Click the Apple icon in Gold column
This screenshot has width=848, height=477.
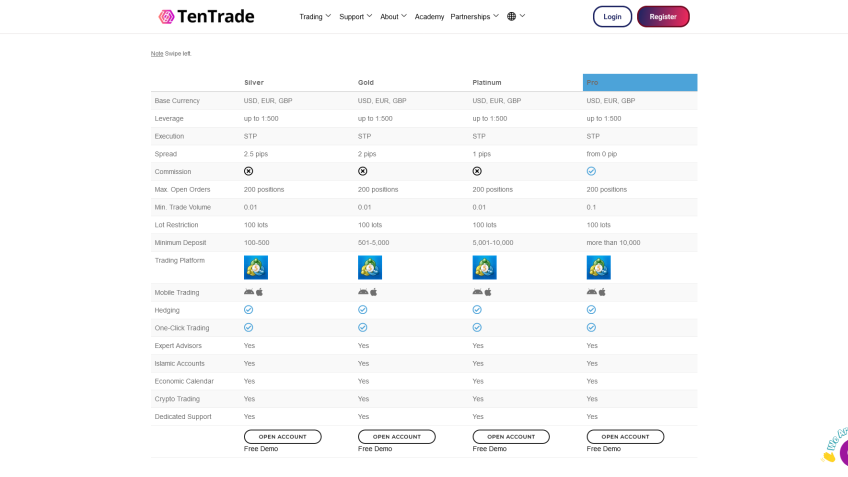coord(374,292)
